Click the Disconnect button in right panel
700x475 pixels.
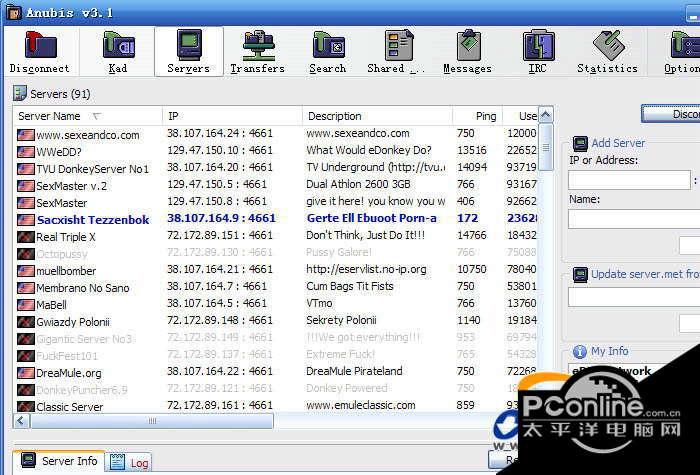(671, 114)
